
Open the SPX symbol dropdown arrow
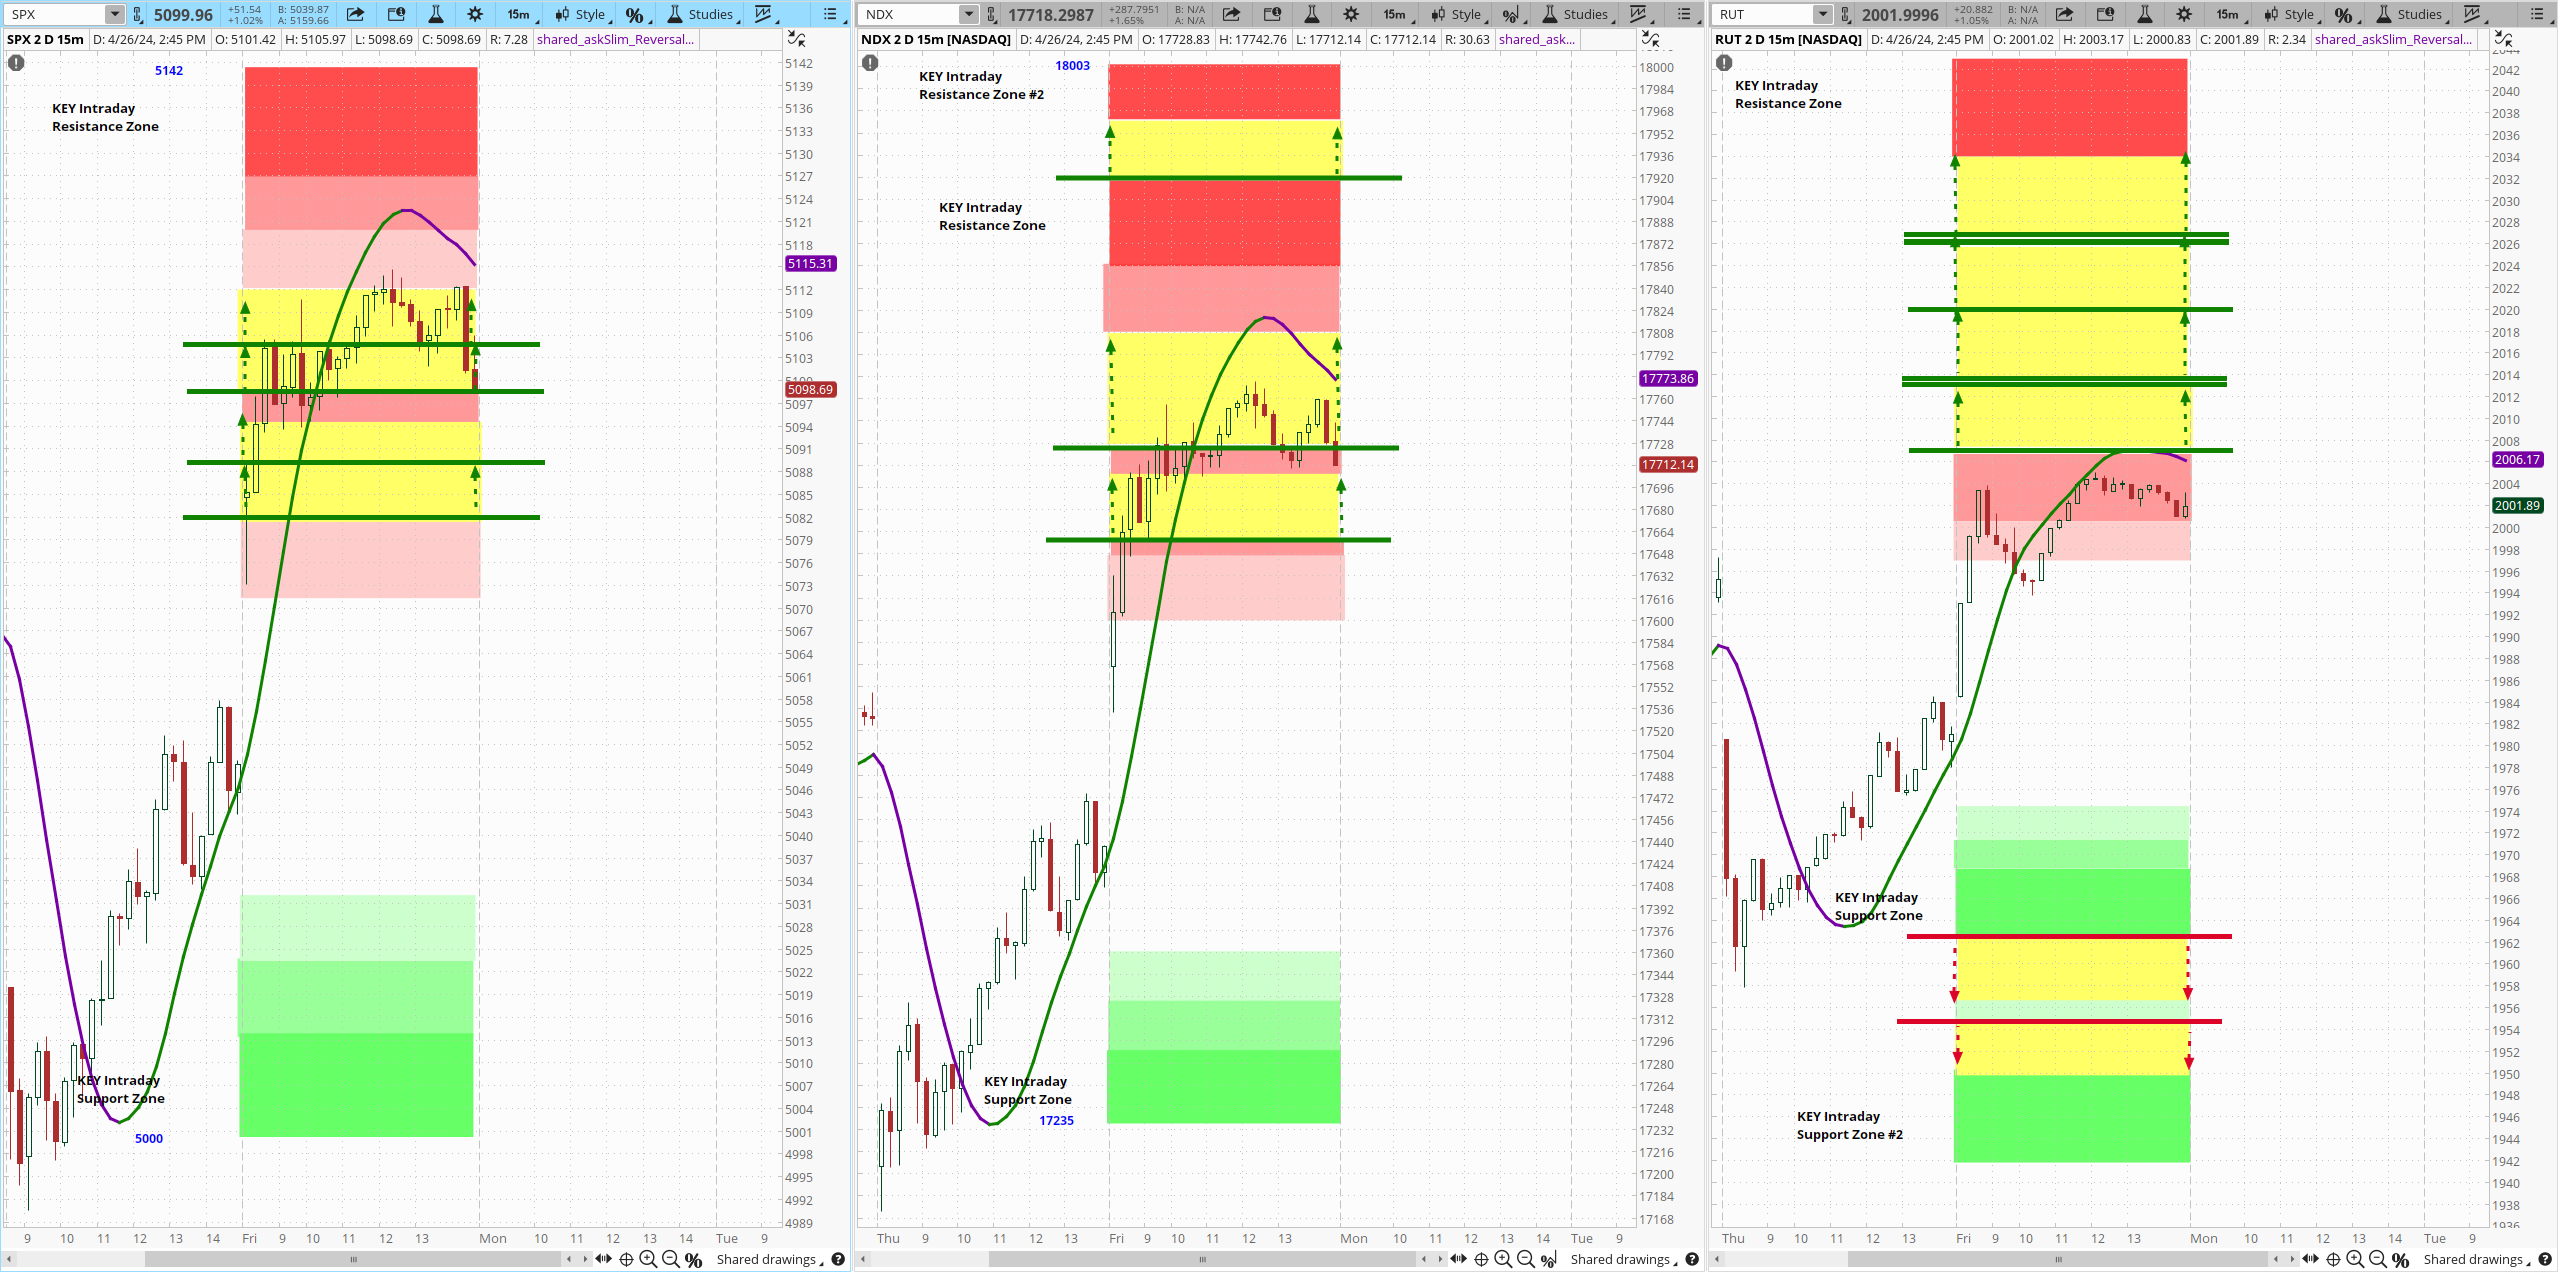114,14
